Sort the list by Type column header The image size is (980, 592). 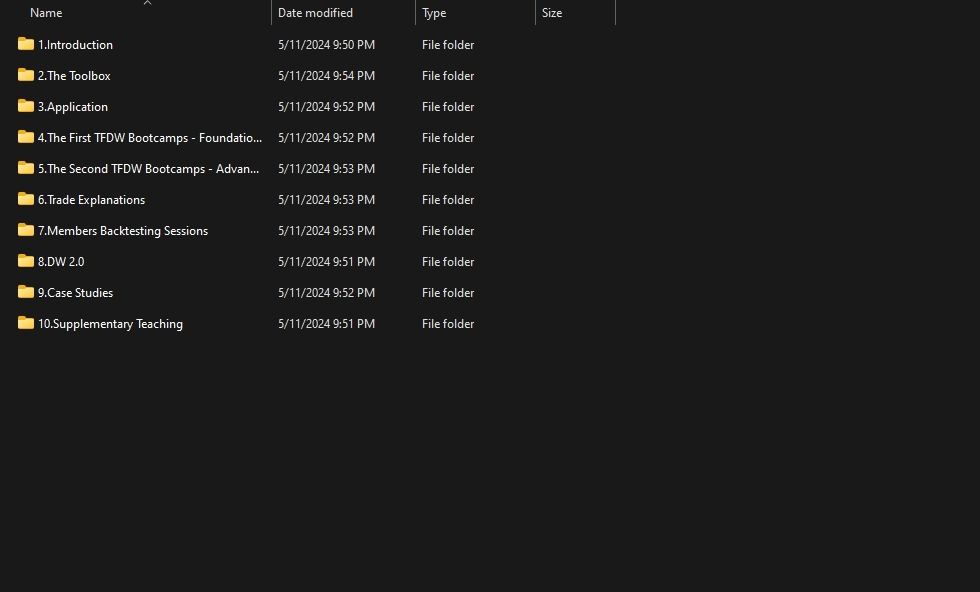click(x=434, y=13)
